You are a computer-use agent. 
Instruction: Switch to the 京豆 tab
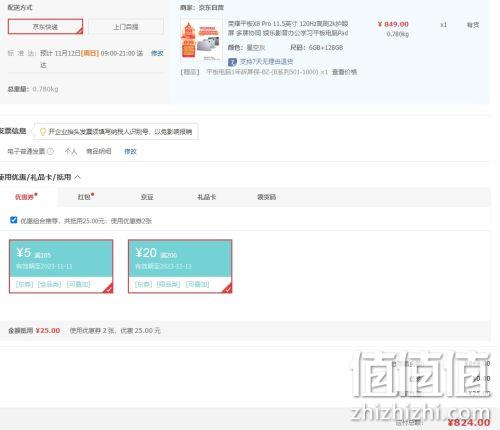(147, 197)
